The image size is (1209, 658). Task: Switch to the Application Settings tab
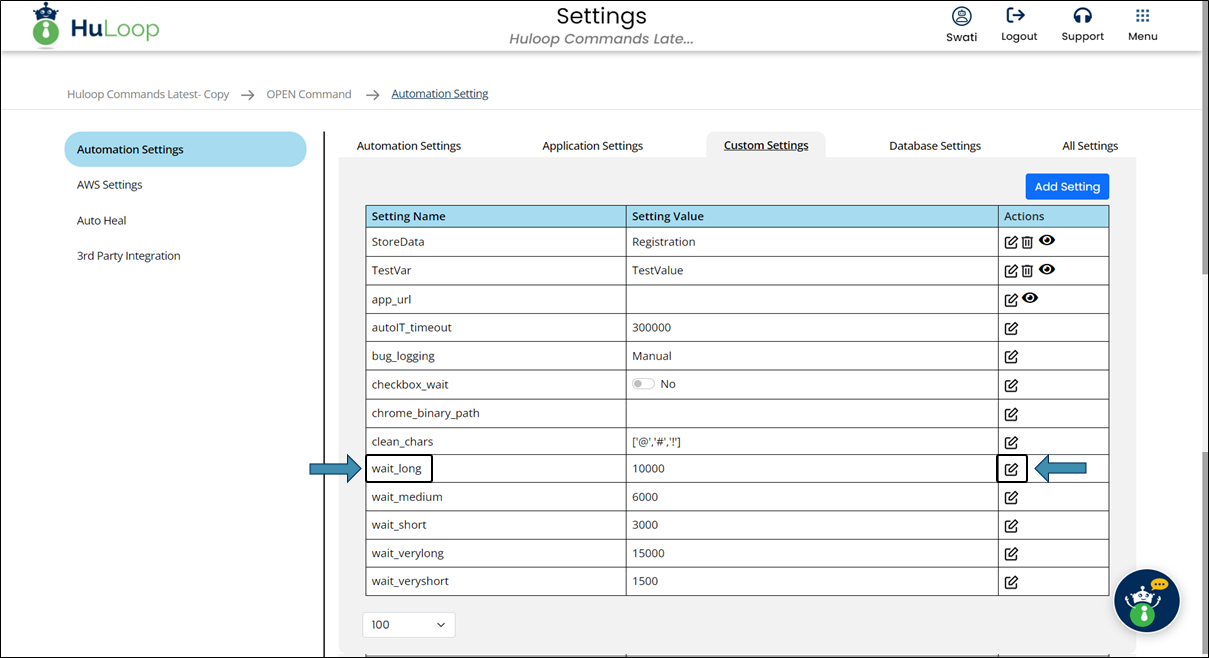593,146
